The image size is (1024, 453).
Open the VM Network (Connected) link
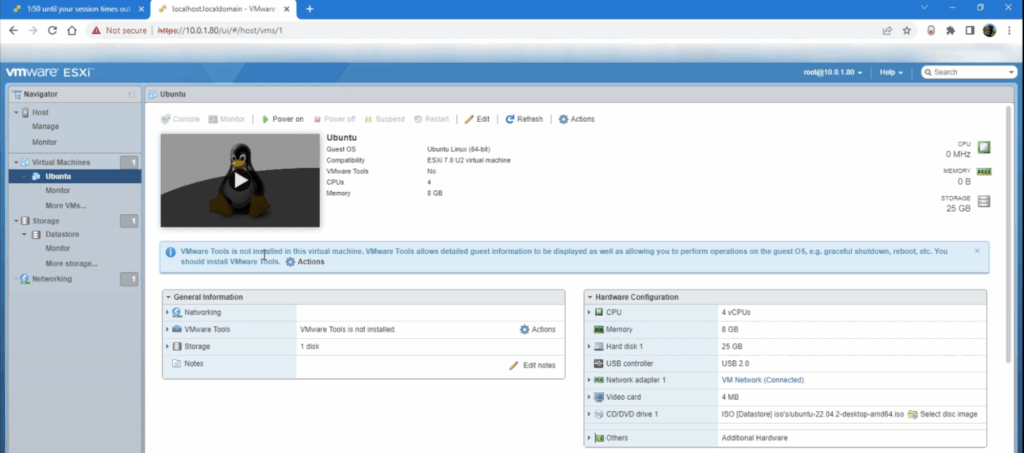click(x=763, y=380)
